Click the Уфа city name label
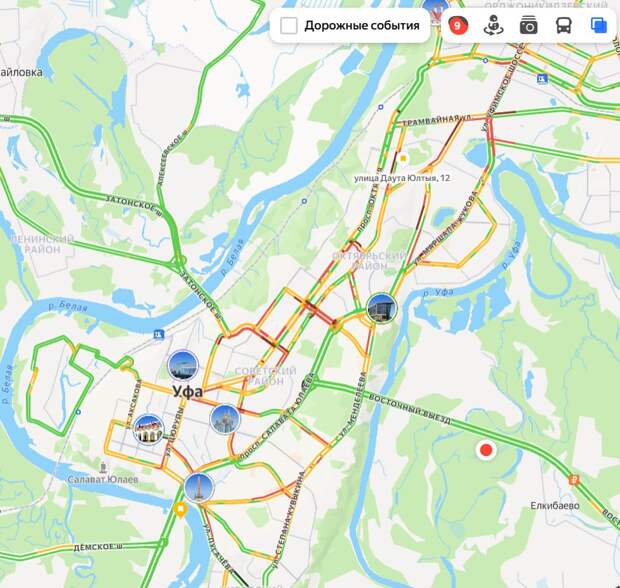 click(188, 391)
